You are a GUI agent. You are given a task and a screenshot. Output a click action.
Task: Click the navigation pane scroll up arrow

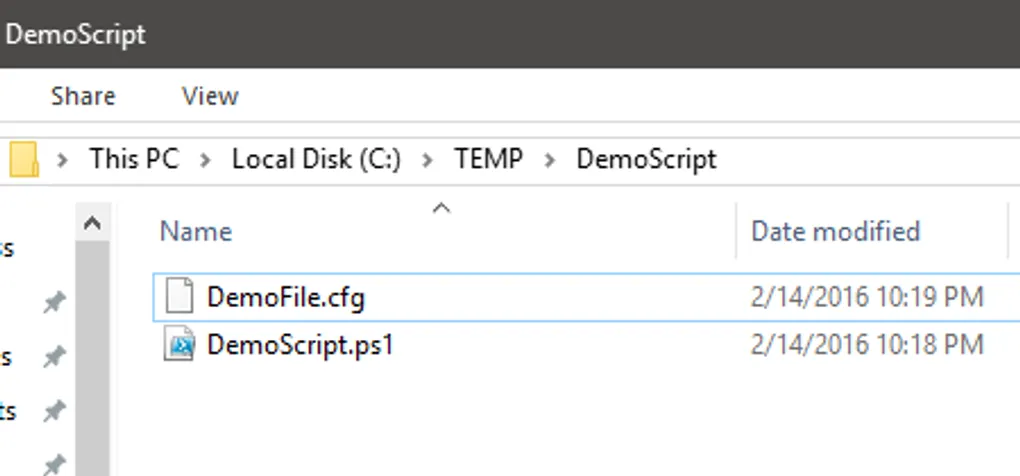pyautogui.click(x=92, y=224)
